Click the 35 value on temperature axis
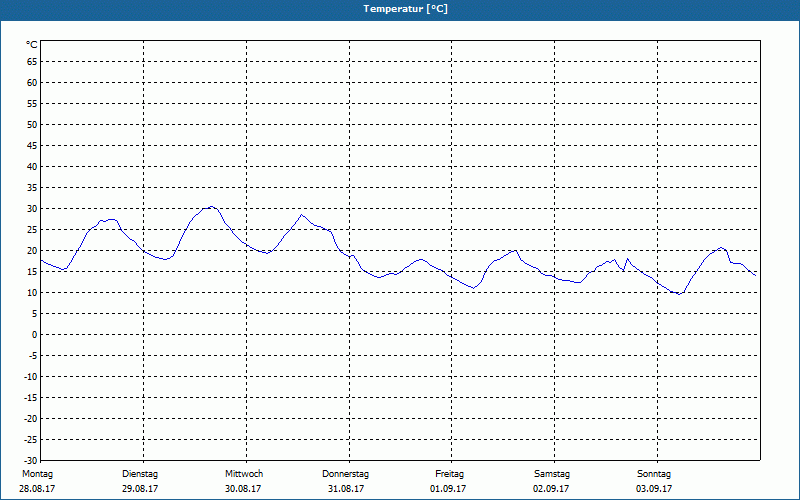800x500 pixels. pos(32,188)
